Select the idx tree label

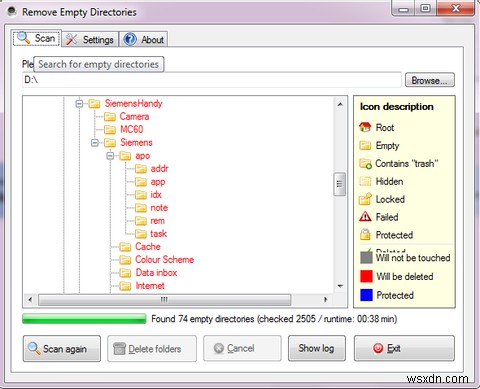[x=156, y=195]
